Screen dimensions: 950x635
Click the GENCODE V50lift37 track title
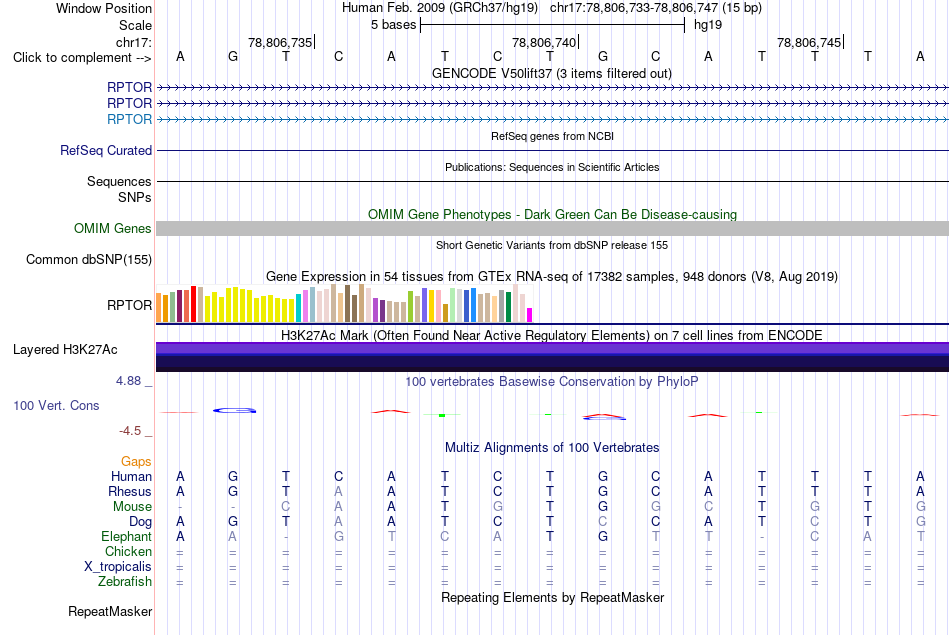coord(552,74)
